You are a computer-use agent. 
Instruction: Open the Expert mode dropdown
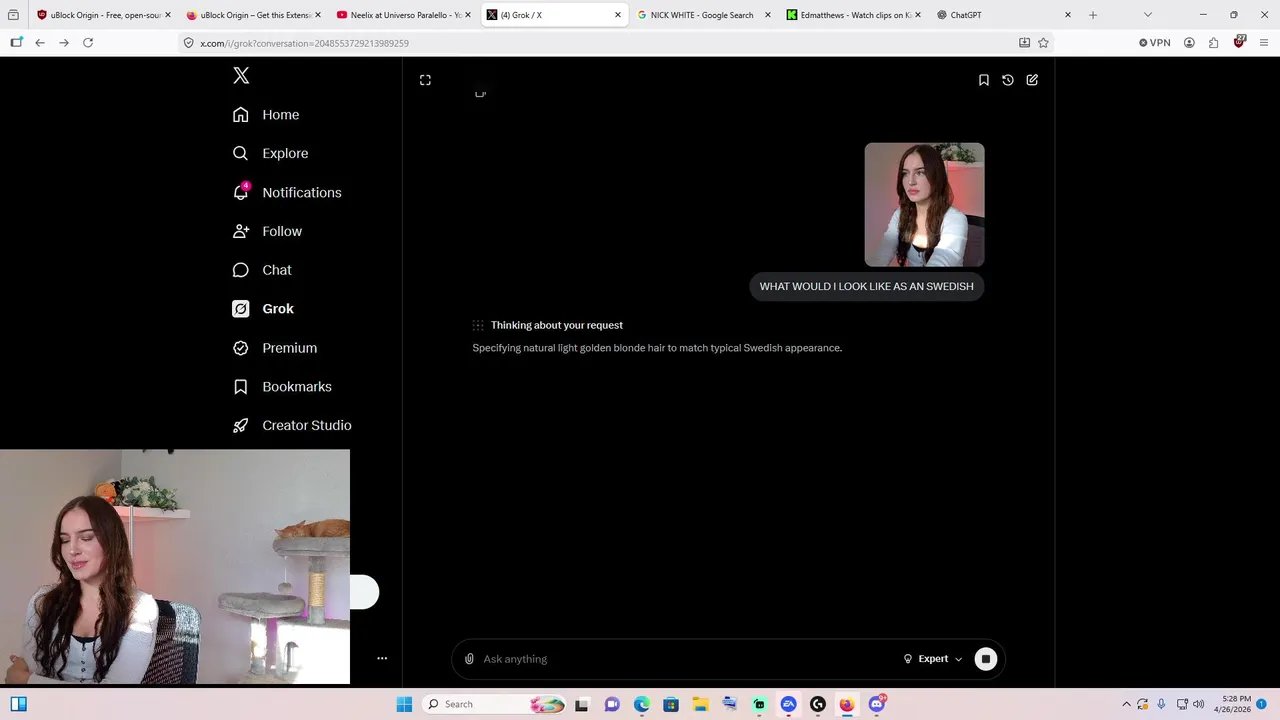[933, 659]
